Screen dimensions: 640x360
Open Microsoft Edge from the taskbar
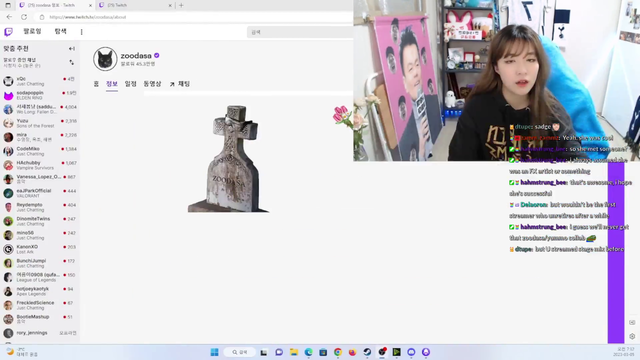(308, 352)
